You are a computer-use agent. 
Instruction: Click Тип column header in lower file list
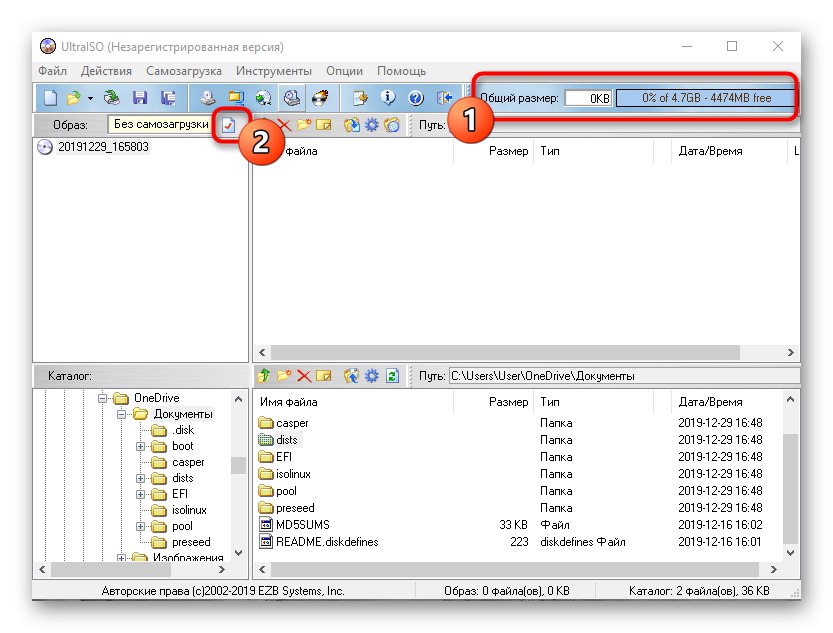pos(550,402)
